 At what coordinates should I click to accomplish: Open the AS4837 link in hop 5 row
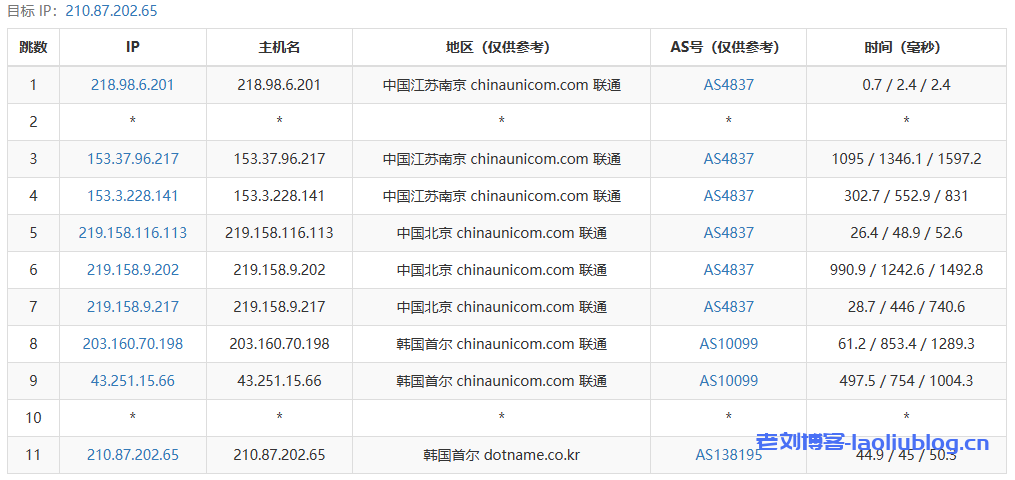pos(728,233)
